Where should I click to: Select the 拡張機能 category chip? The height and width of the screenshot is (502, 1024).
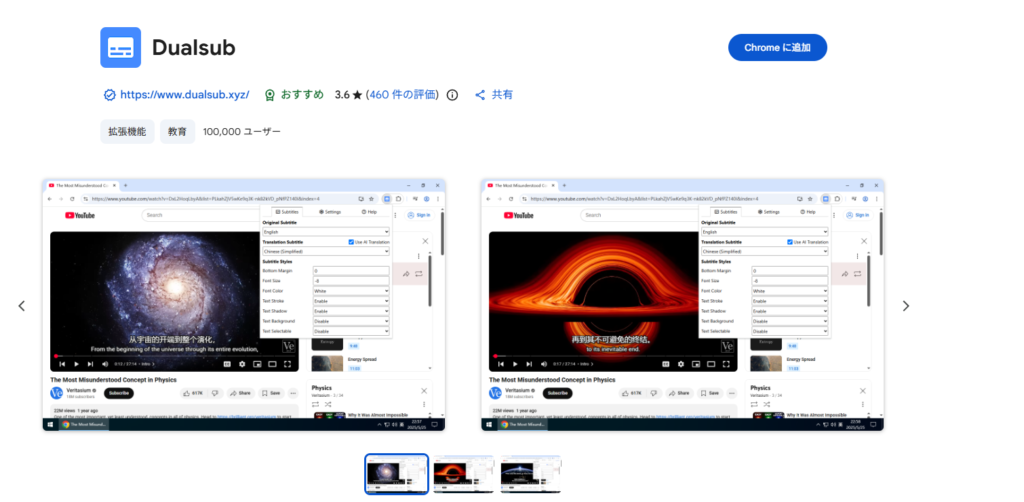click(x=127, y=131)
